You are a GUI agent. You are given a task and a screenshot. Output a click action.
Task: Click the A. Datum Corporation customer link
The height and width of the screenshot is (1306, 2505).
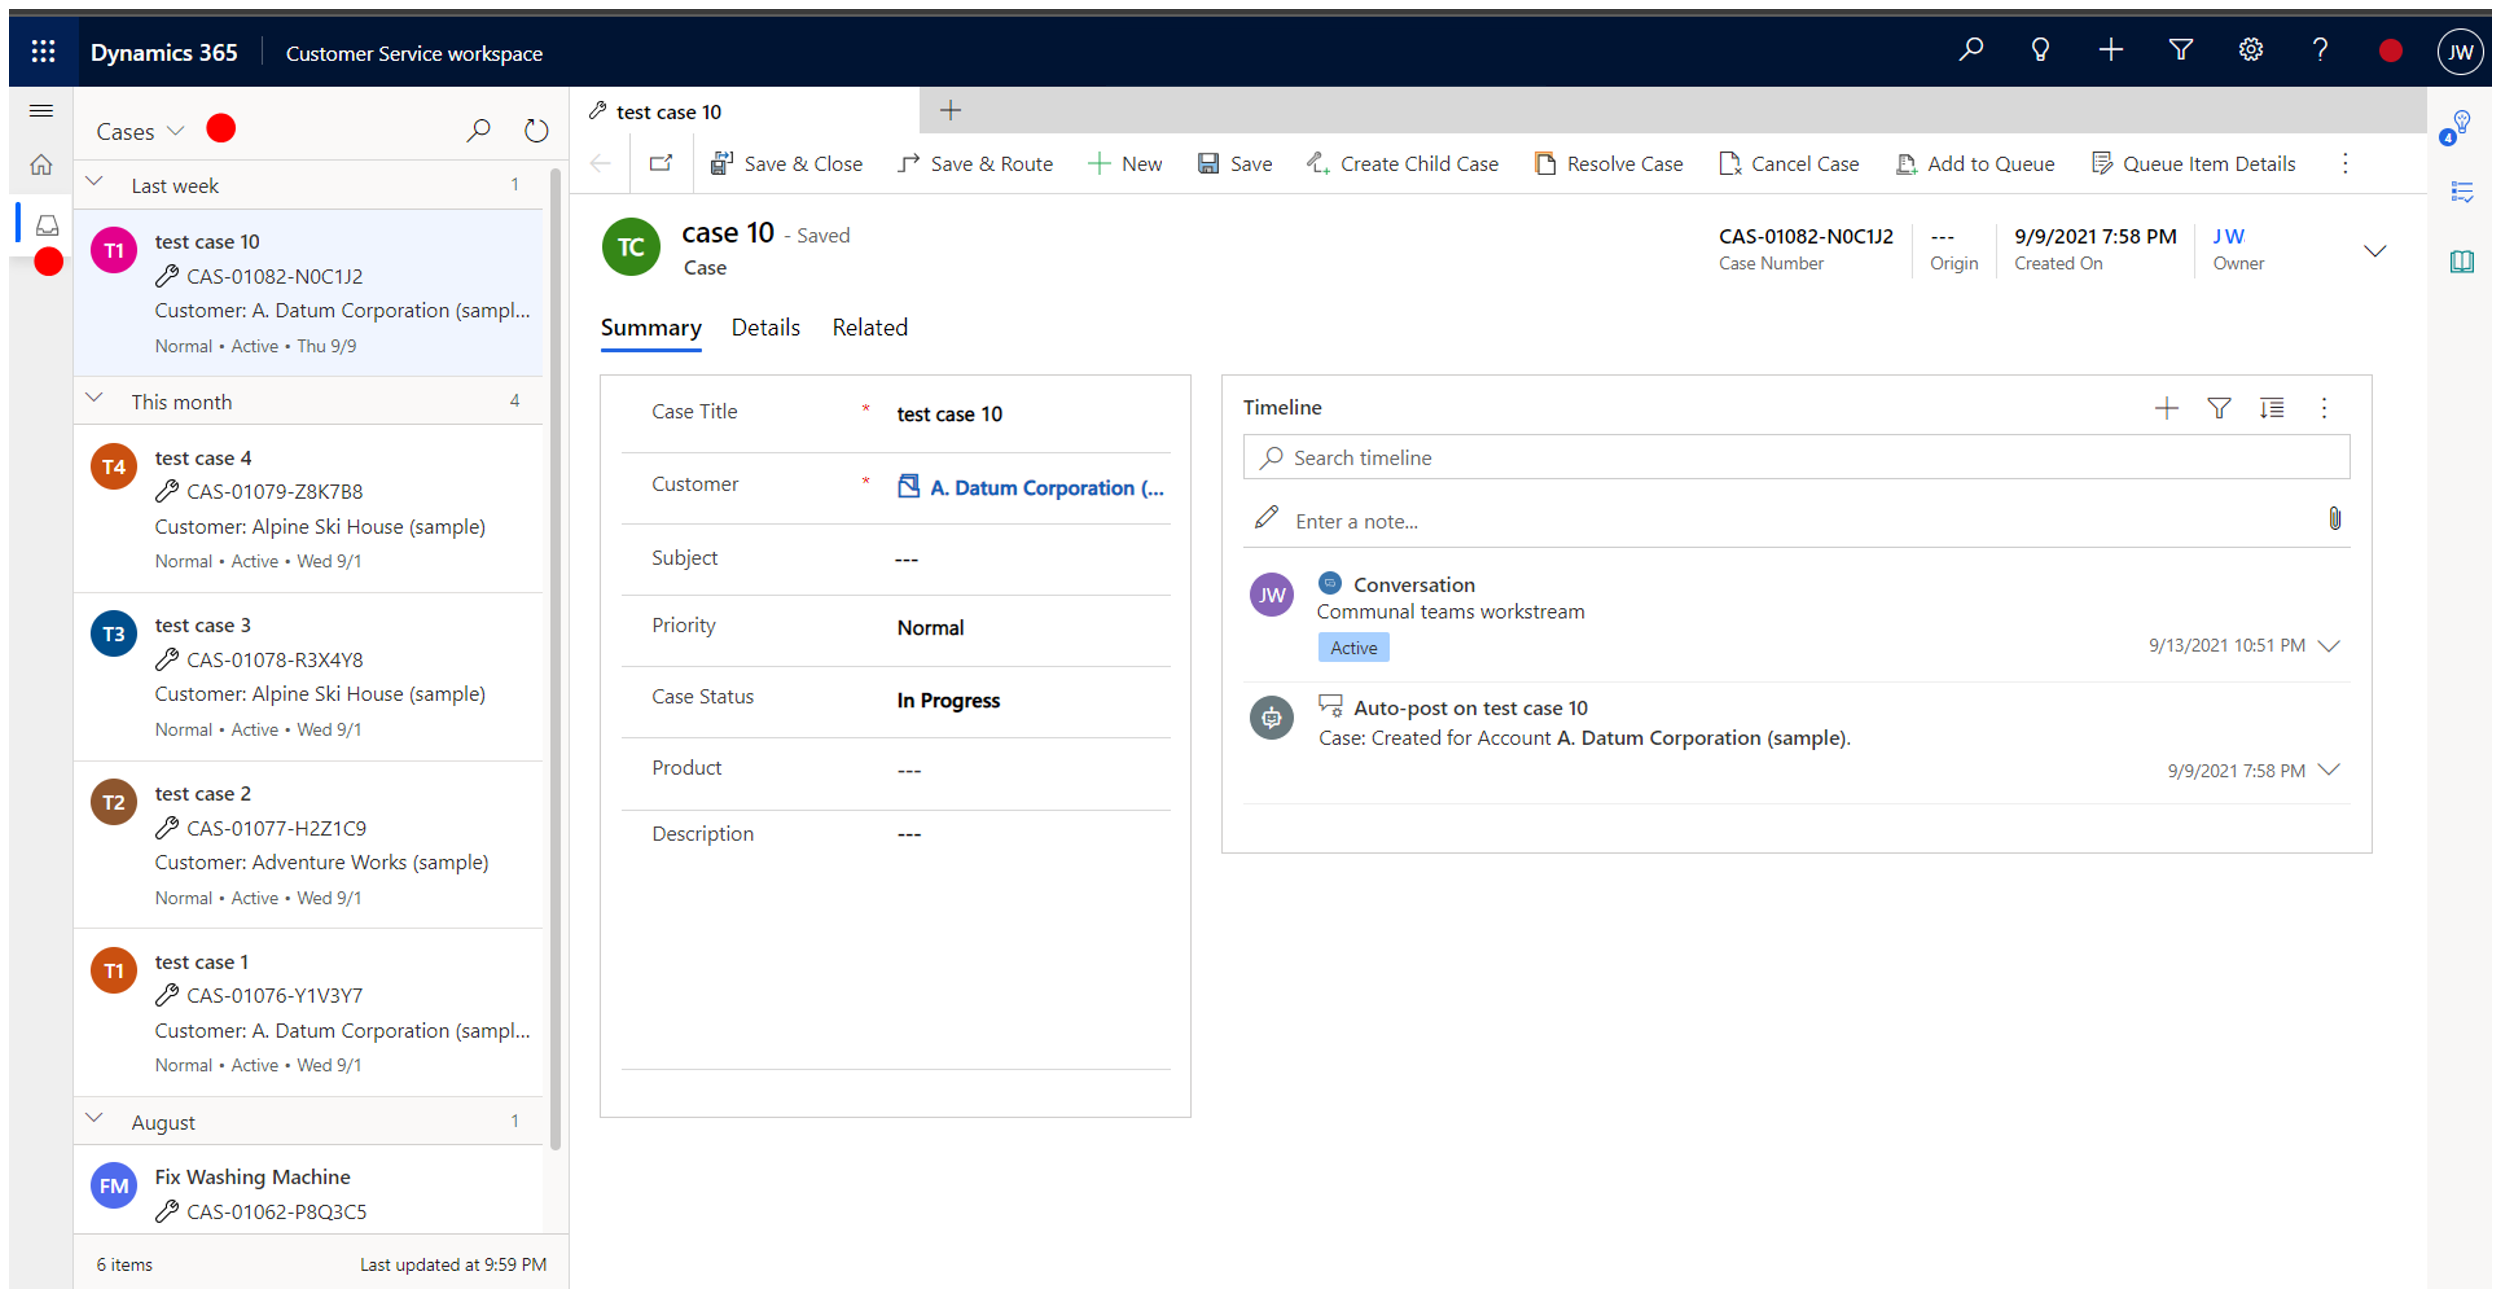1042,487
